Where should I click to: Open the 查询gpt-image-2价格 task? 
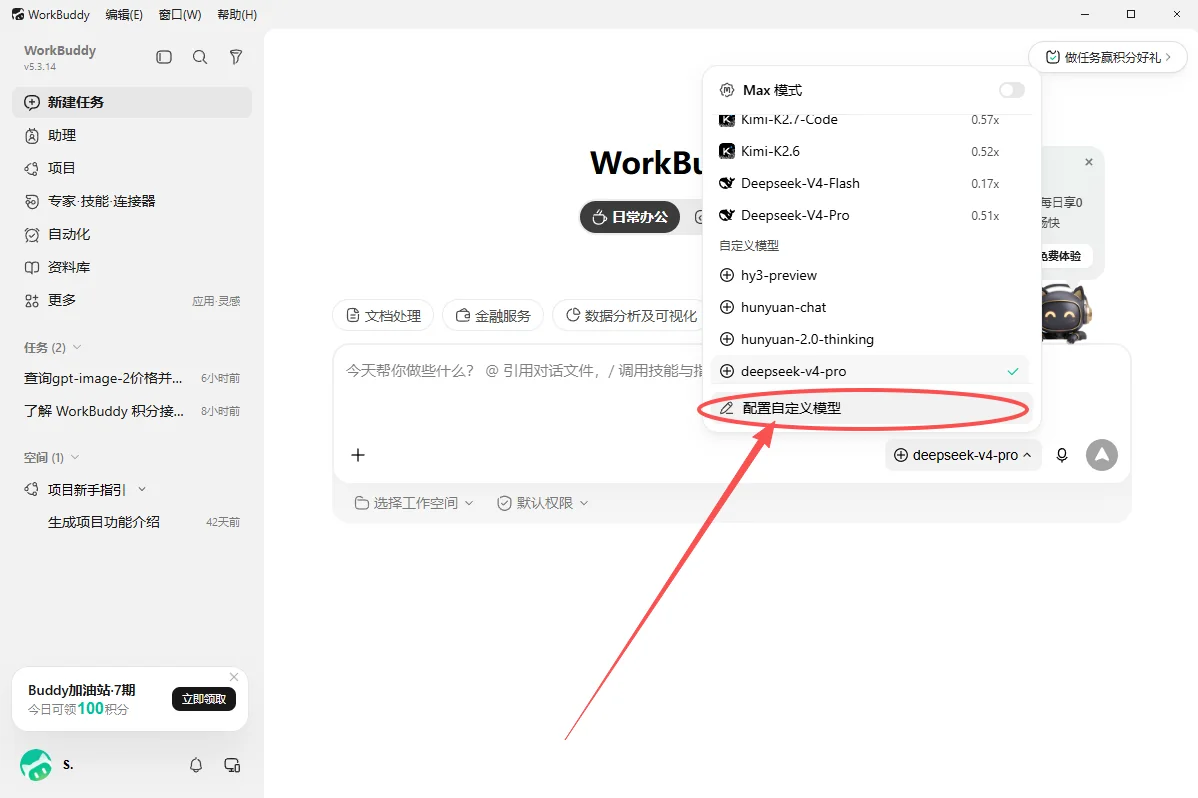click(x=132, y=378)
